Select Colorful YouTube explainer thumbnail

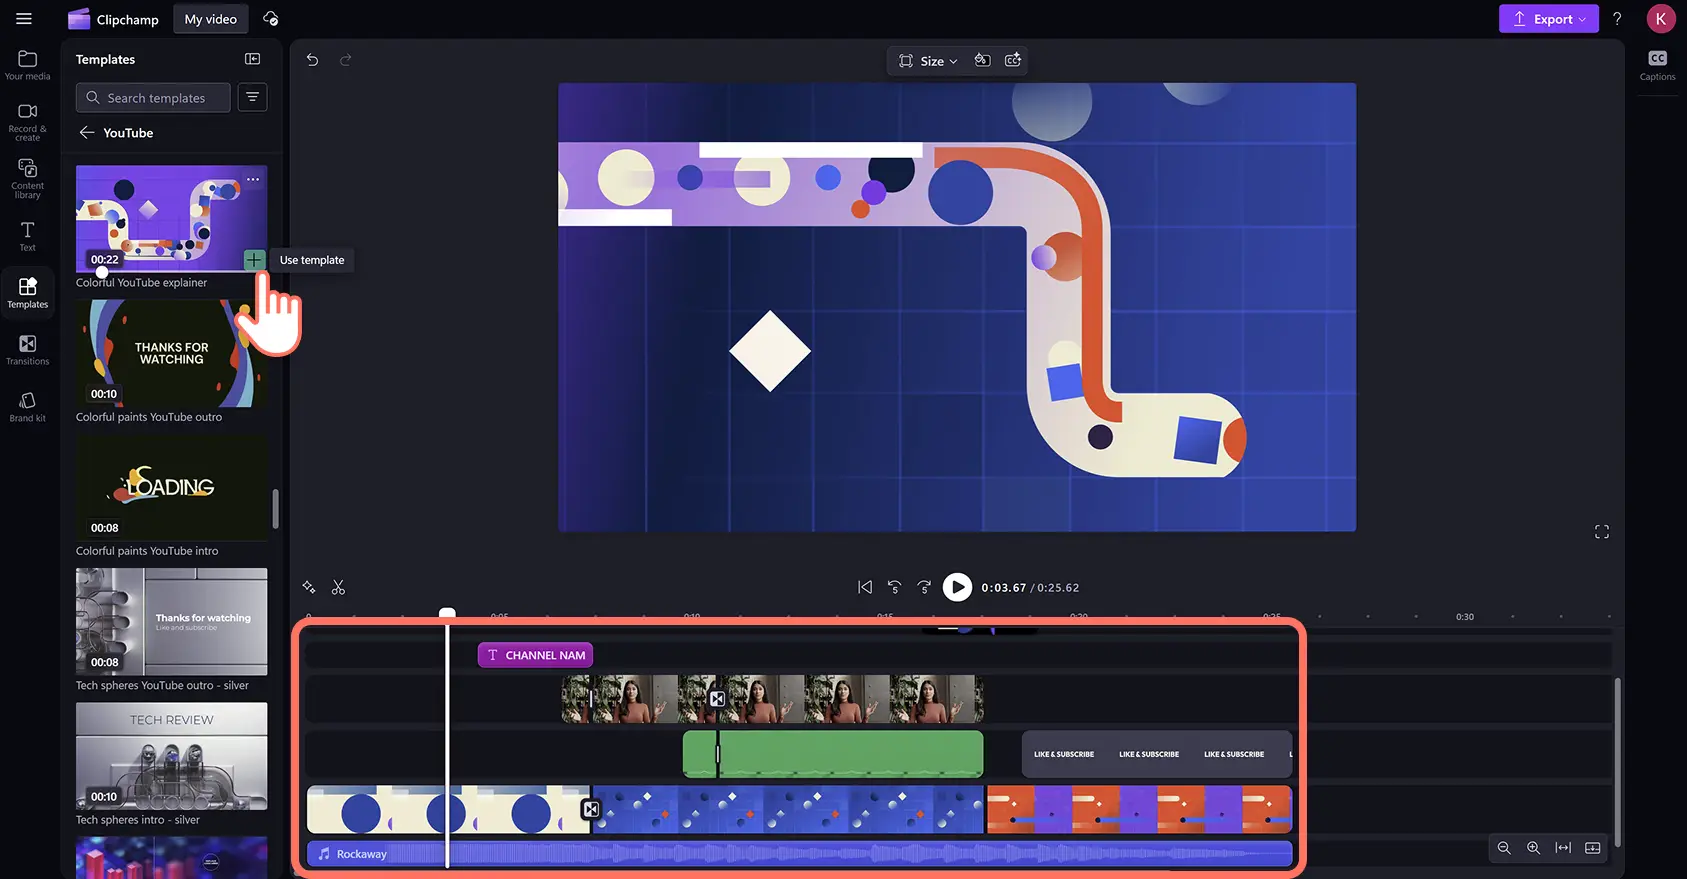pos(171,219)
